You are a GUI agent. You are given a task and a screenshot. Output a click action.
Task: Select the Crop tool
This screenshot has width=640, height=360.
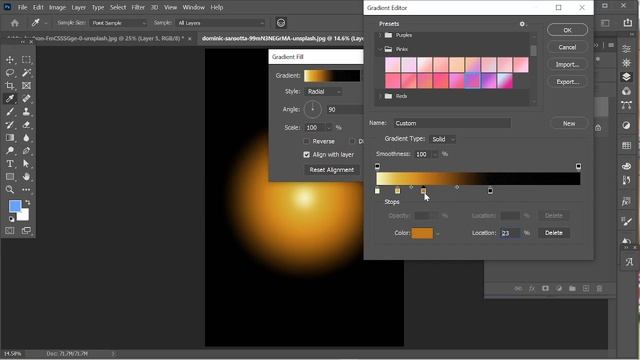(x=10, y=86)
